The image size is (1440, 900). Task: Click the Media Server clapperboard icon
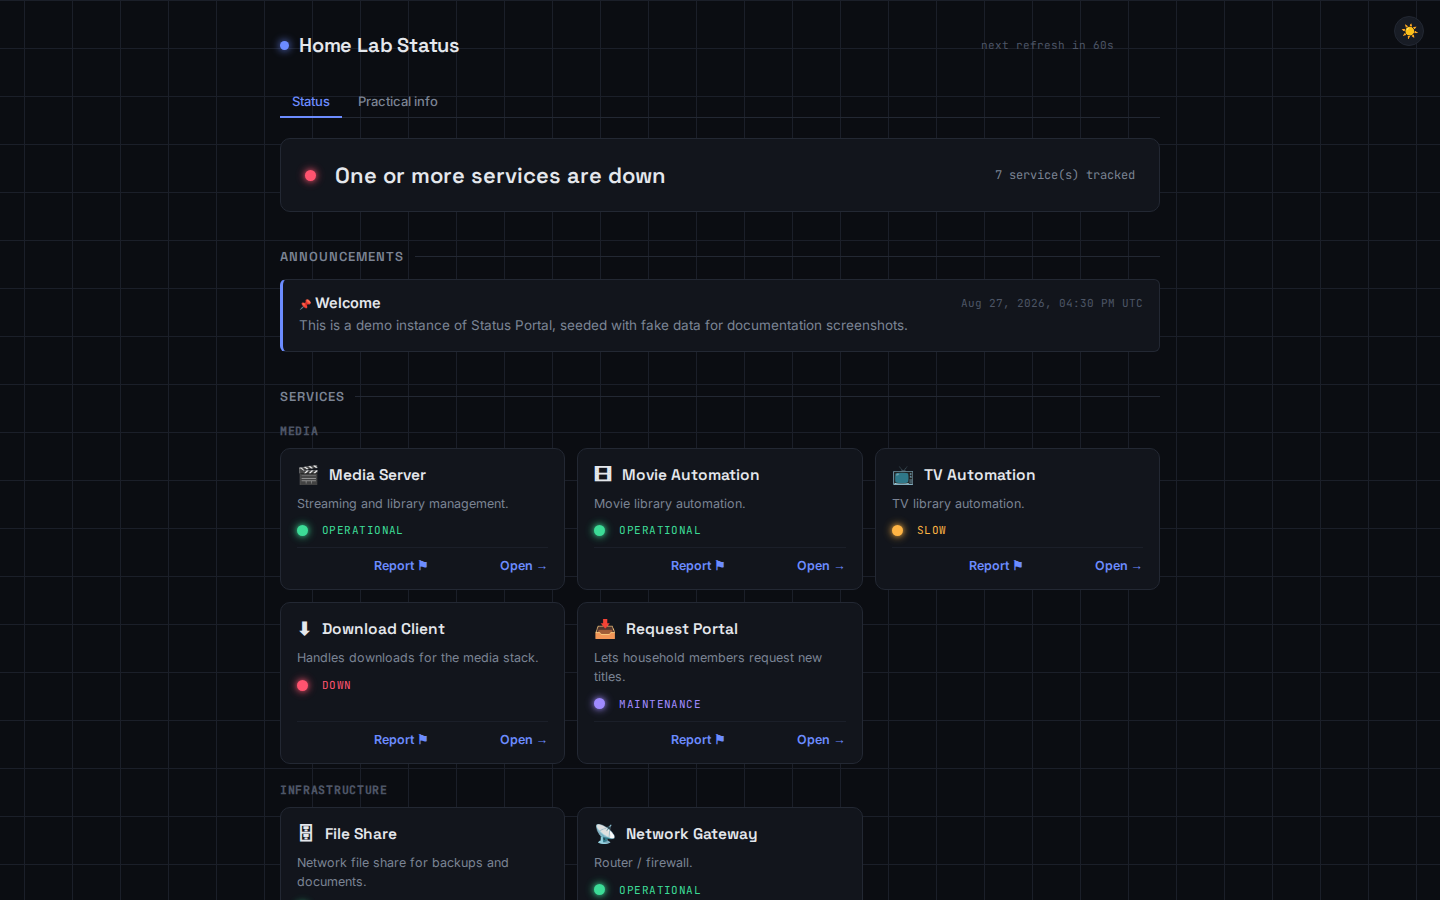308,475
